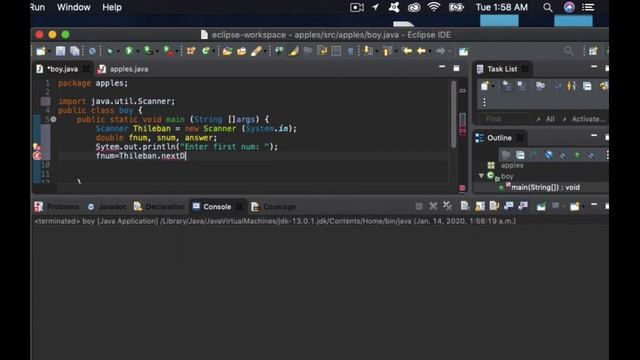Click the Save All icon
Viewport: 640px width, 360px height.
pyautogui.click(x=75, y=51)
